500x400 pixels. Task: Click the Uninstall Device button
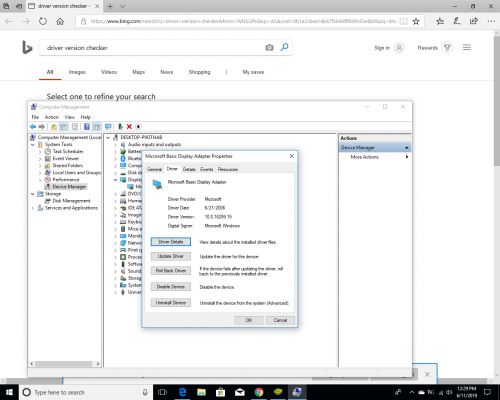171,303
